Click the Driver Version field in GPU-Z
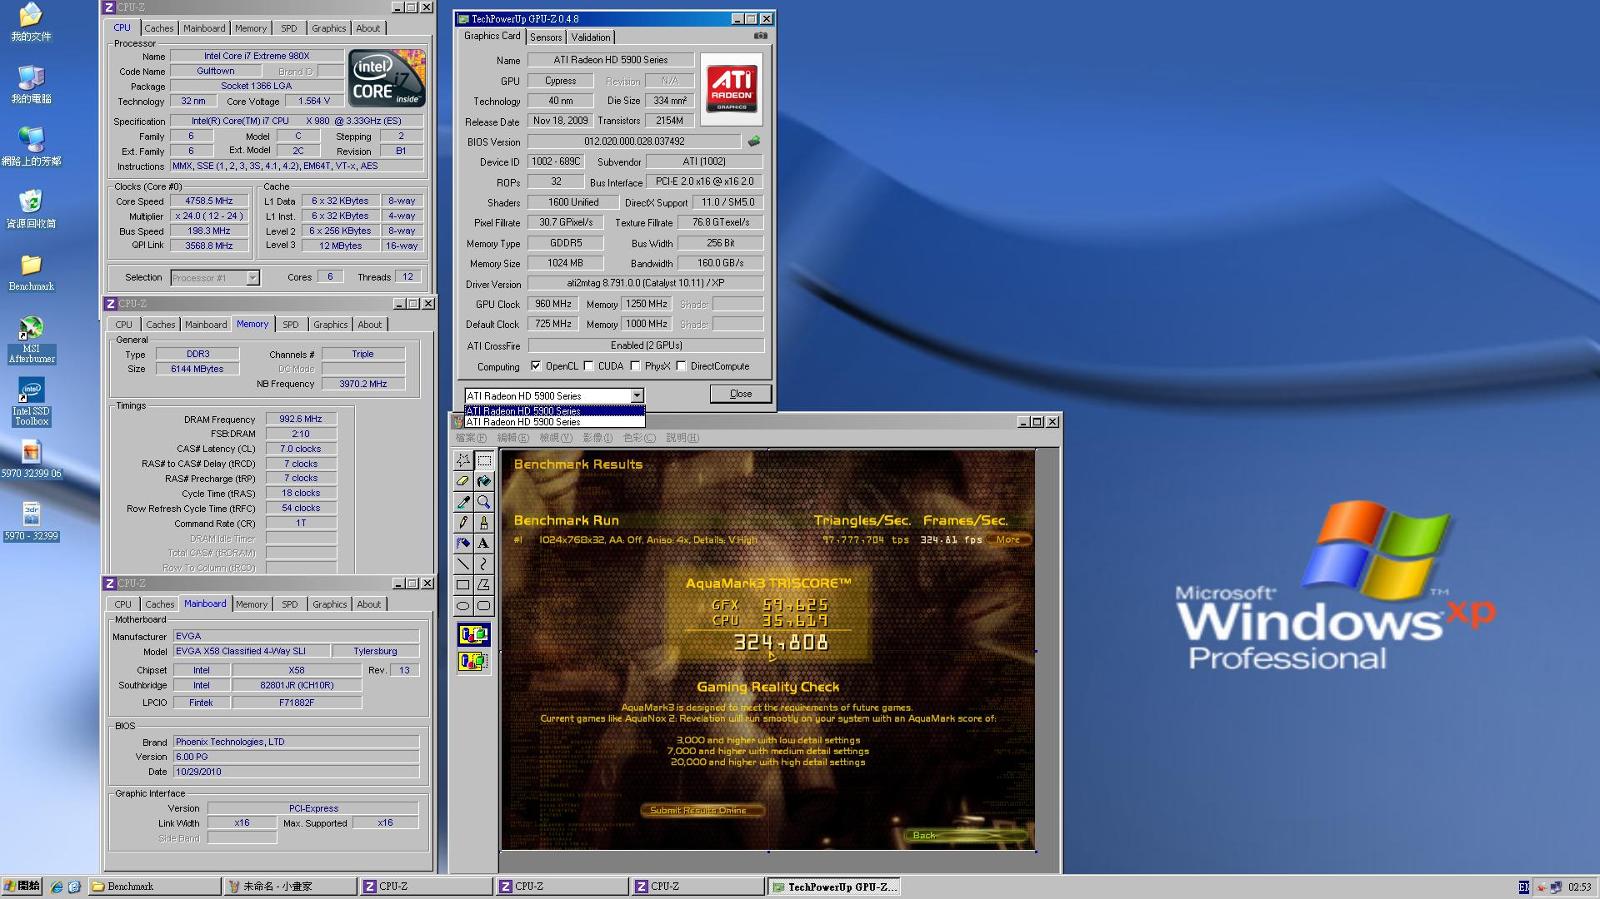 [645, 284]
